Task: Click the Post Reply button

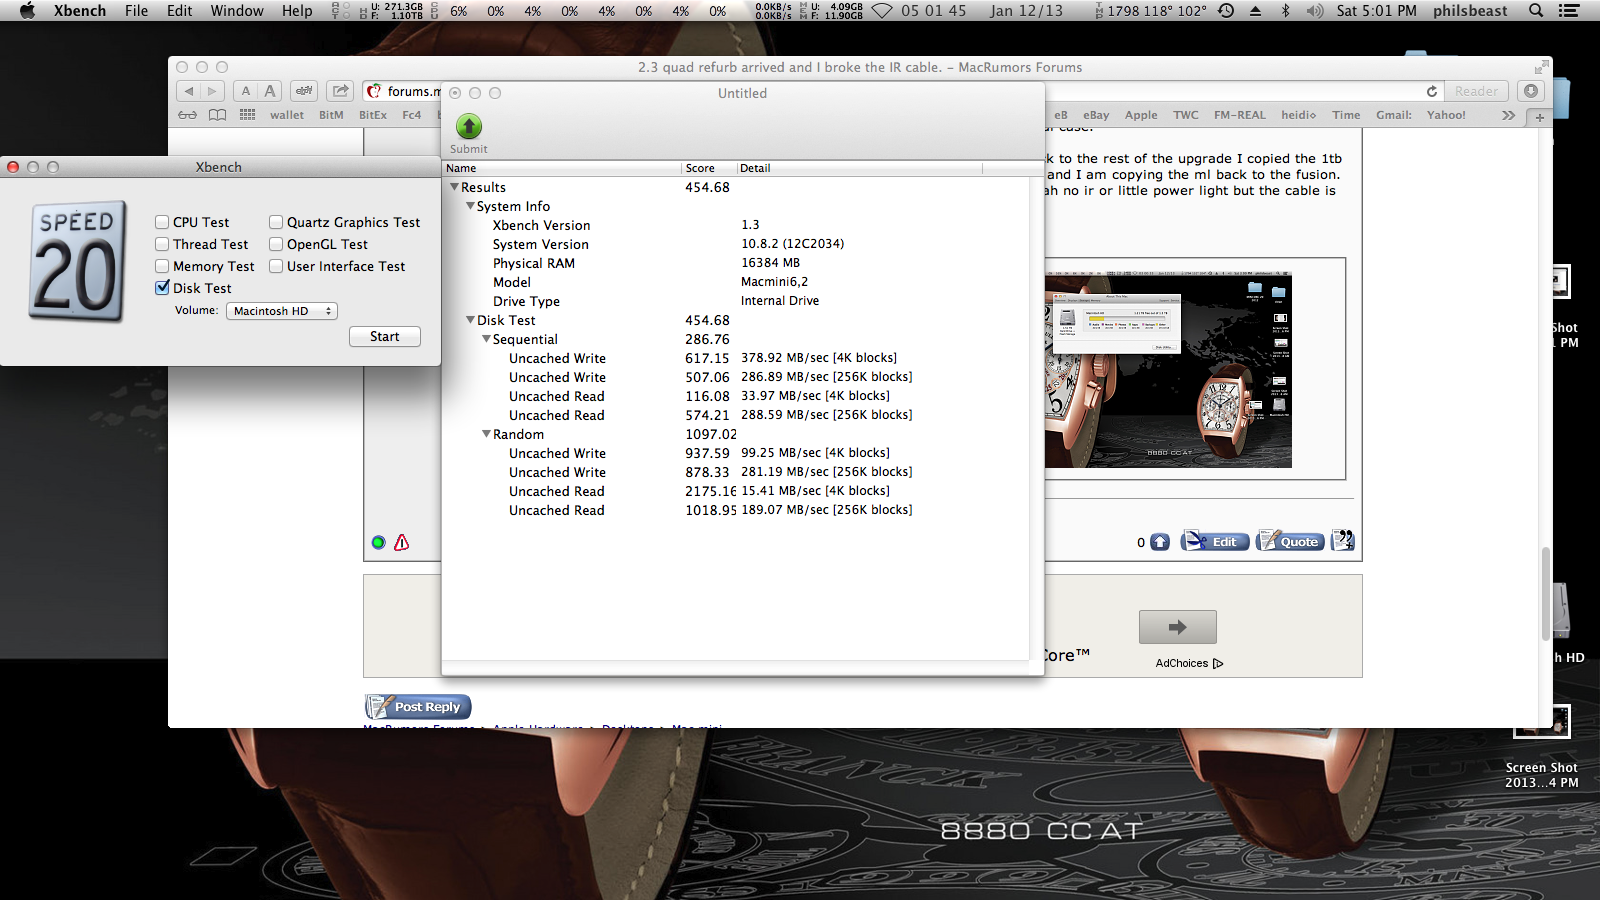Action: click(x=418, y=707)
